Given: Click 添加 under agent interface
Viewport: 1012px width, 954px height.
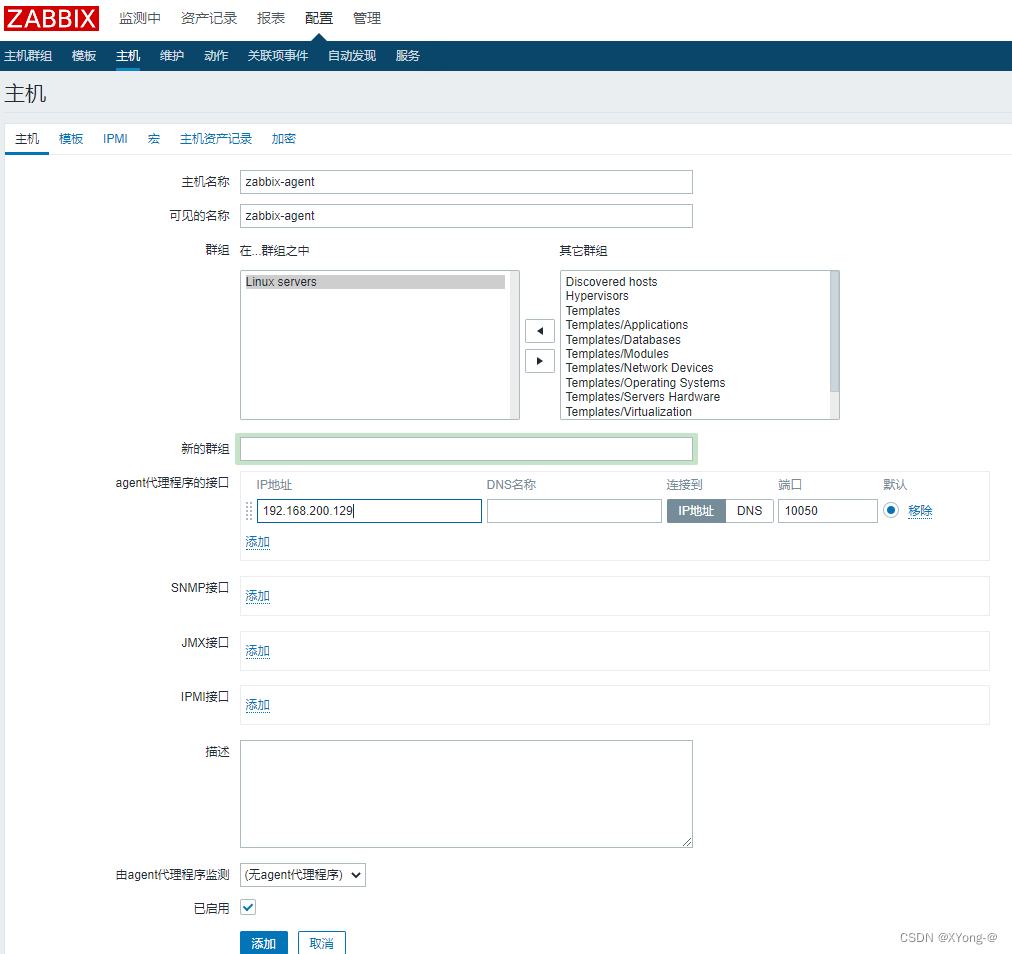Looking at the screenshot, I should click(258, 542).
